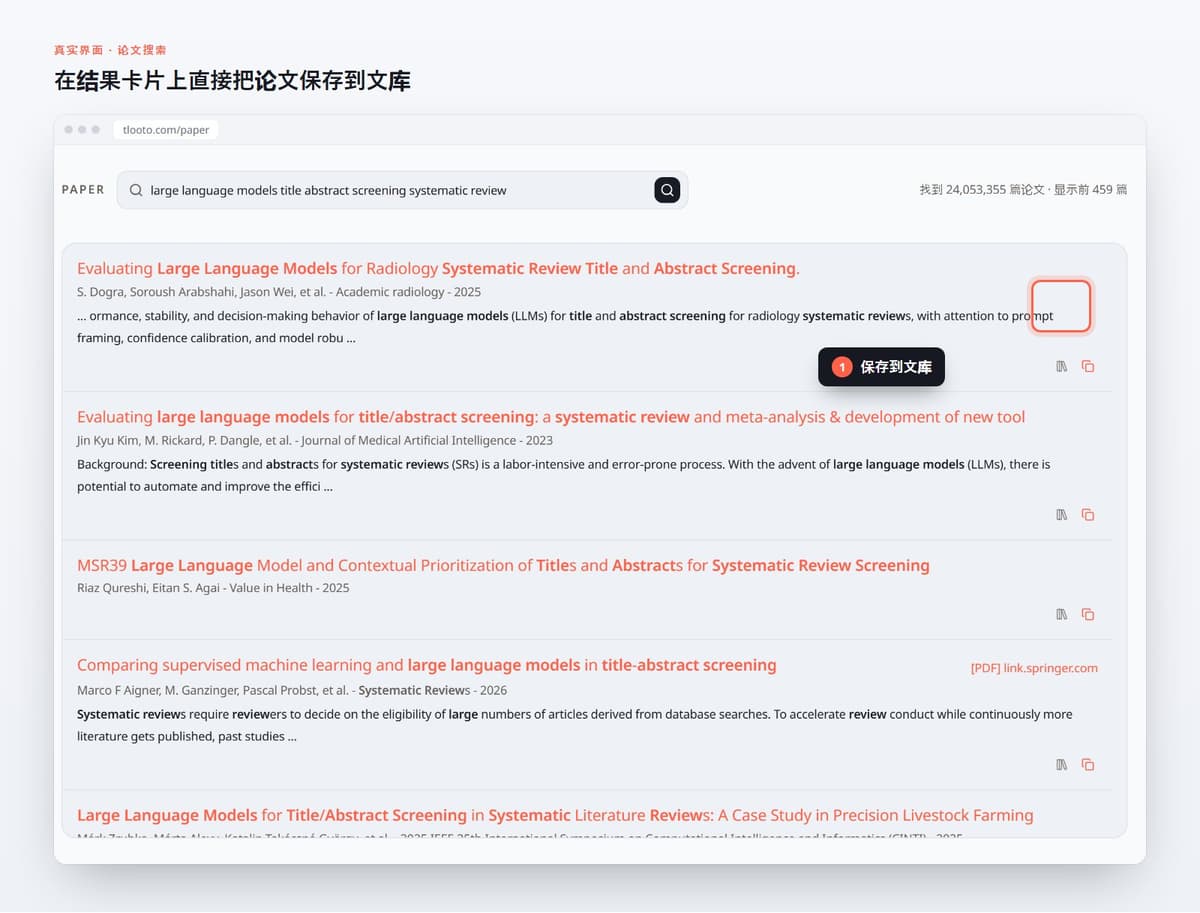This screenshot has height=913, width=1200.
Task: Open the radiology systematic review paper title
Action: [438, 268]
